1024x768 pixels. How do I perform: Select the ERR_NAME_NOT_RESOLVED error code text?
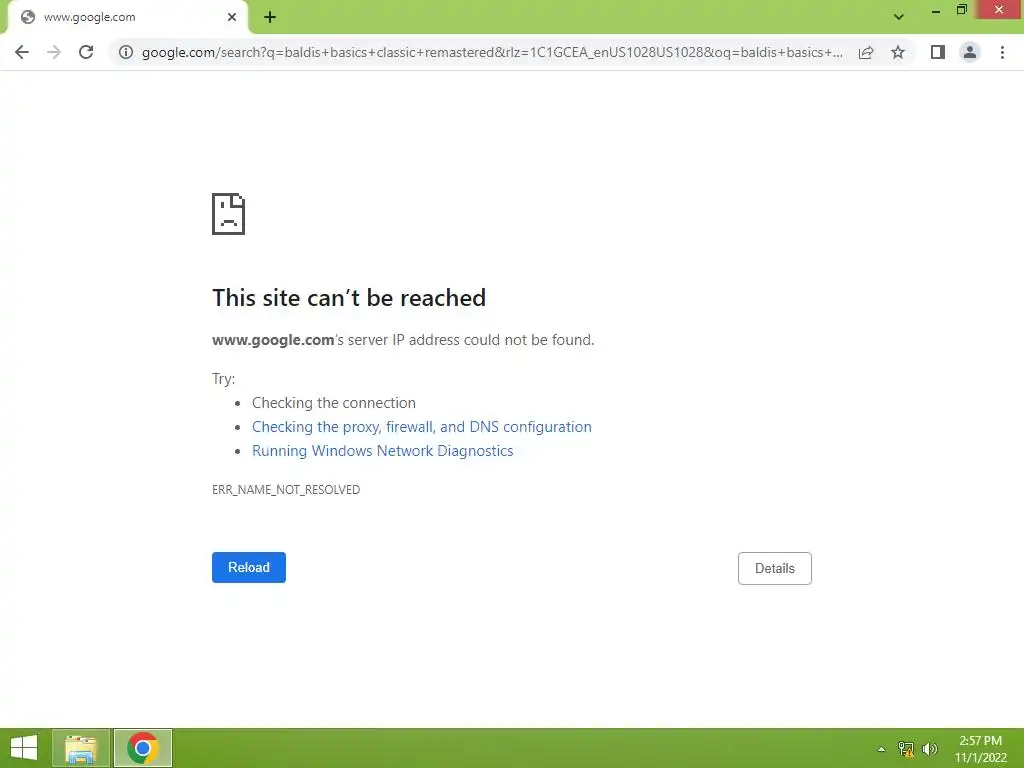[286, 490]
